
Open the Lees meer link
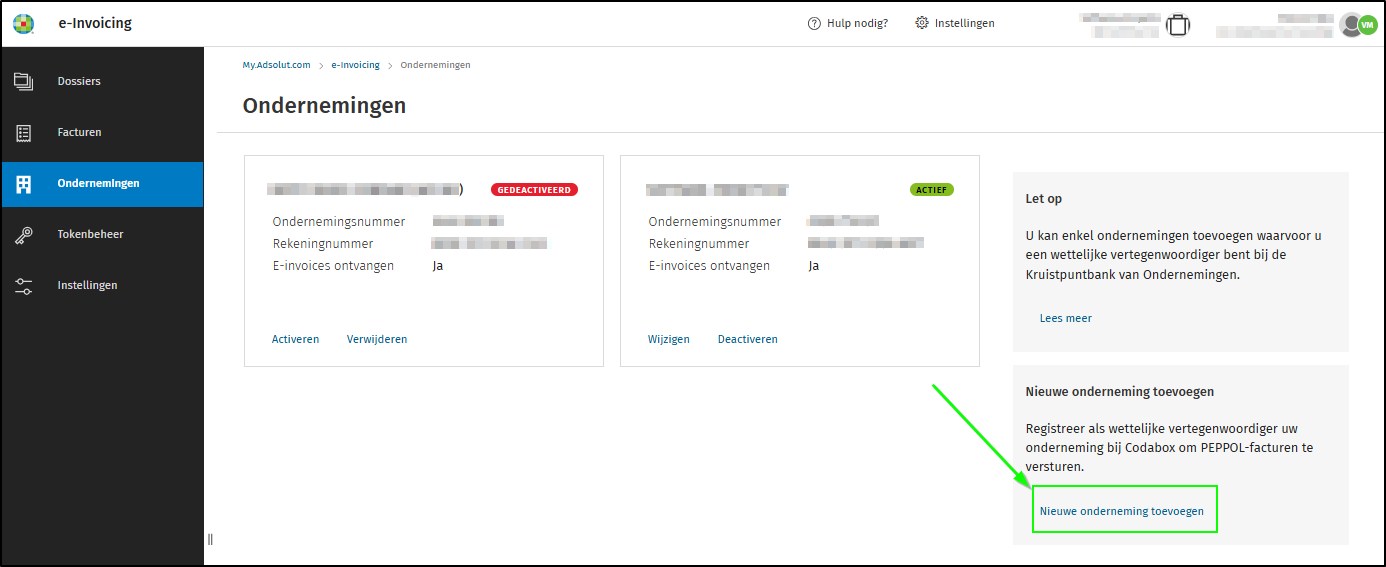[1065, 318]
